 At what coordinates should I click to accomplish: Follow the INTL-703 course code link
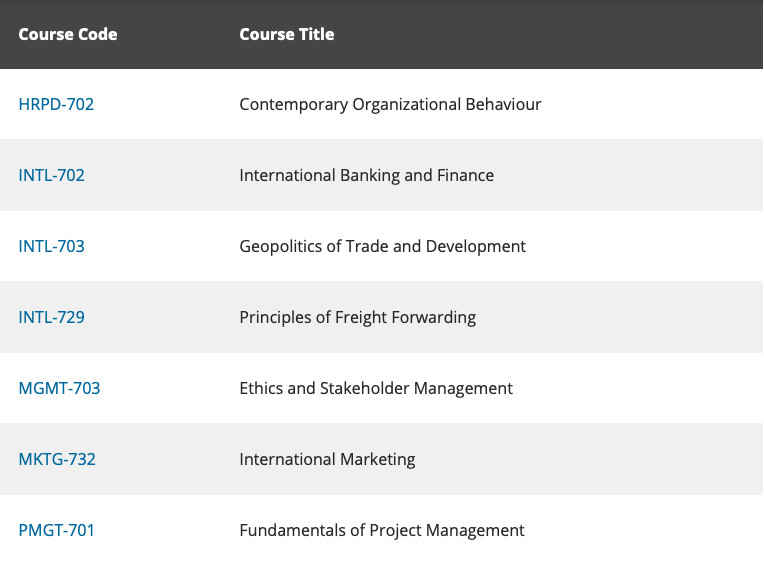[51, 246]
